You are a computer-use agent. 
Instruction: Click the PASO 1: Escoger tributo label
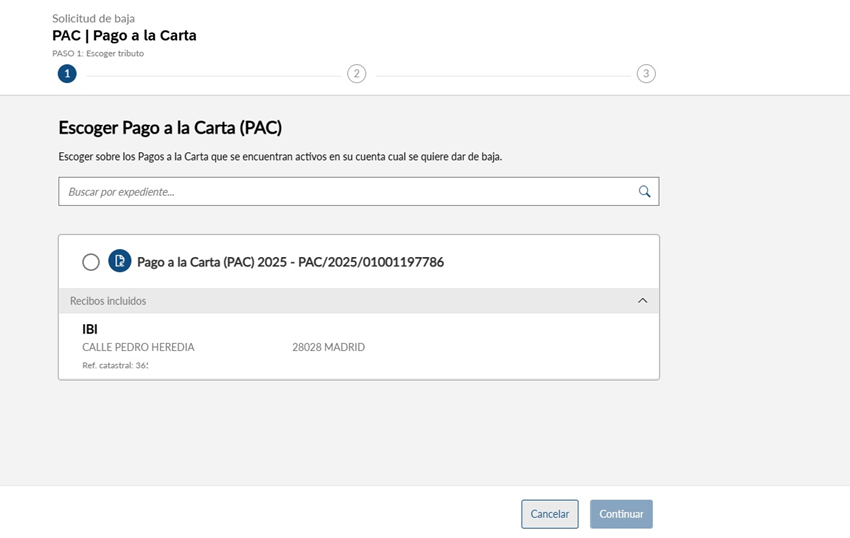point(98,53)
